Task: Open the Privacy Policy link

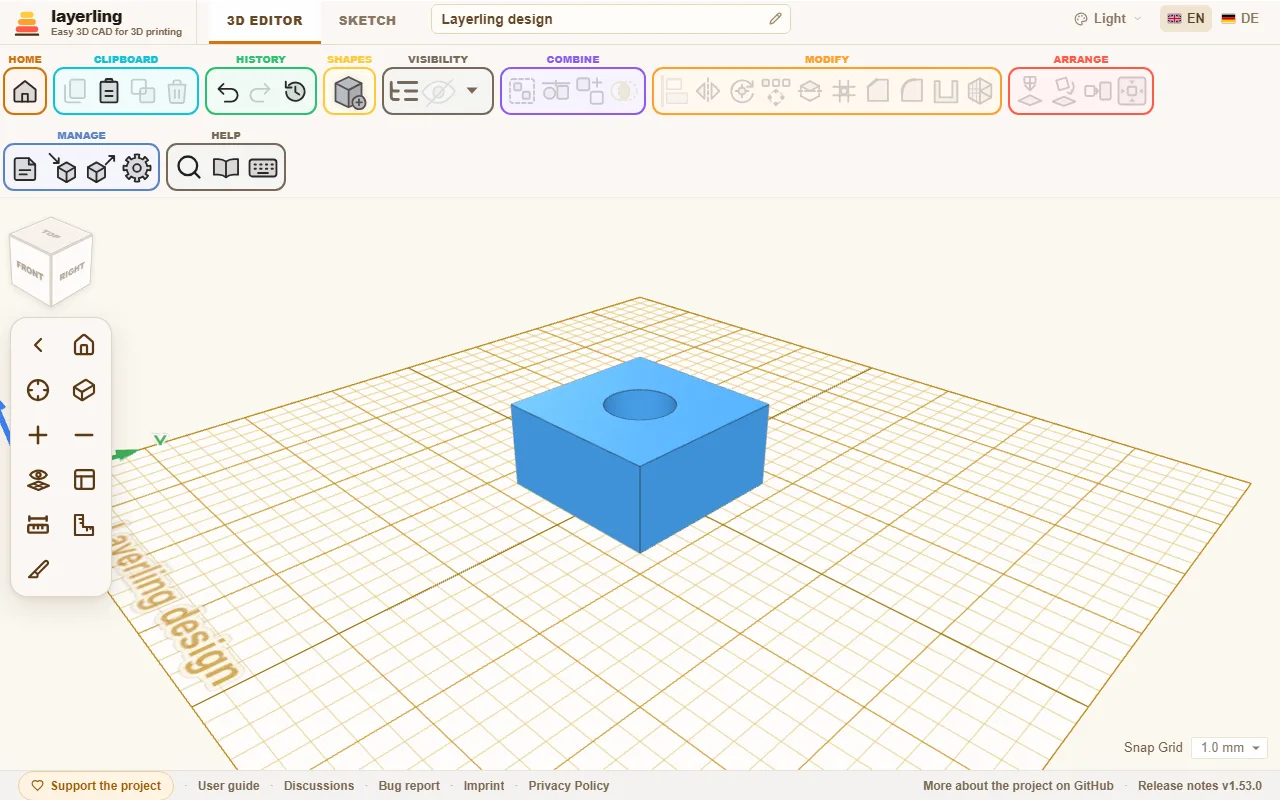Action: [x=569, y=786]
